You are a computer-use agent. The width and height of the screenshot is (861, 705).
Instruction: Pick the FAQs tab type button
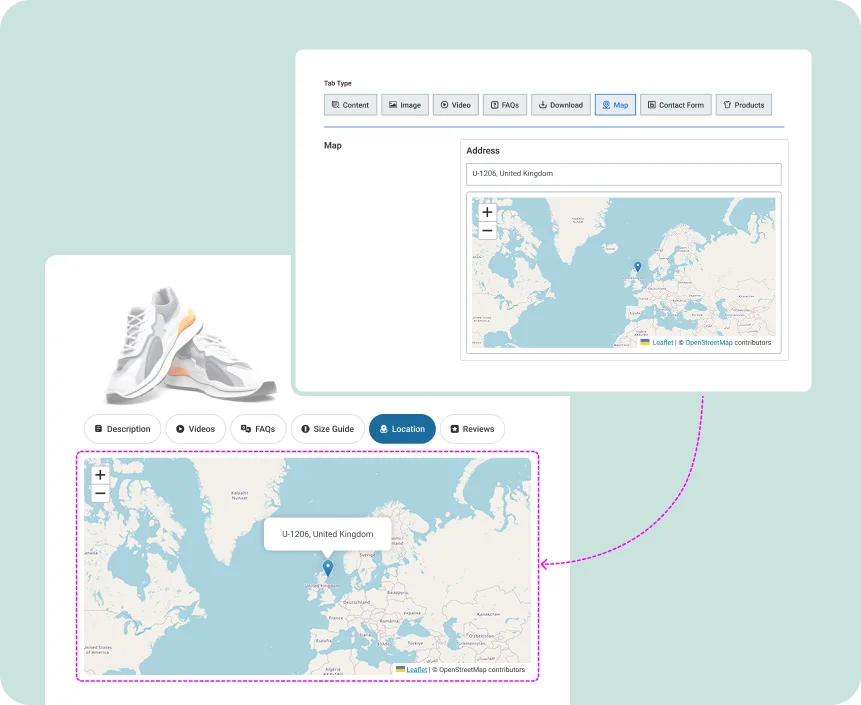point(504,105)
